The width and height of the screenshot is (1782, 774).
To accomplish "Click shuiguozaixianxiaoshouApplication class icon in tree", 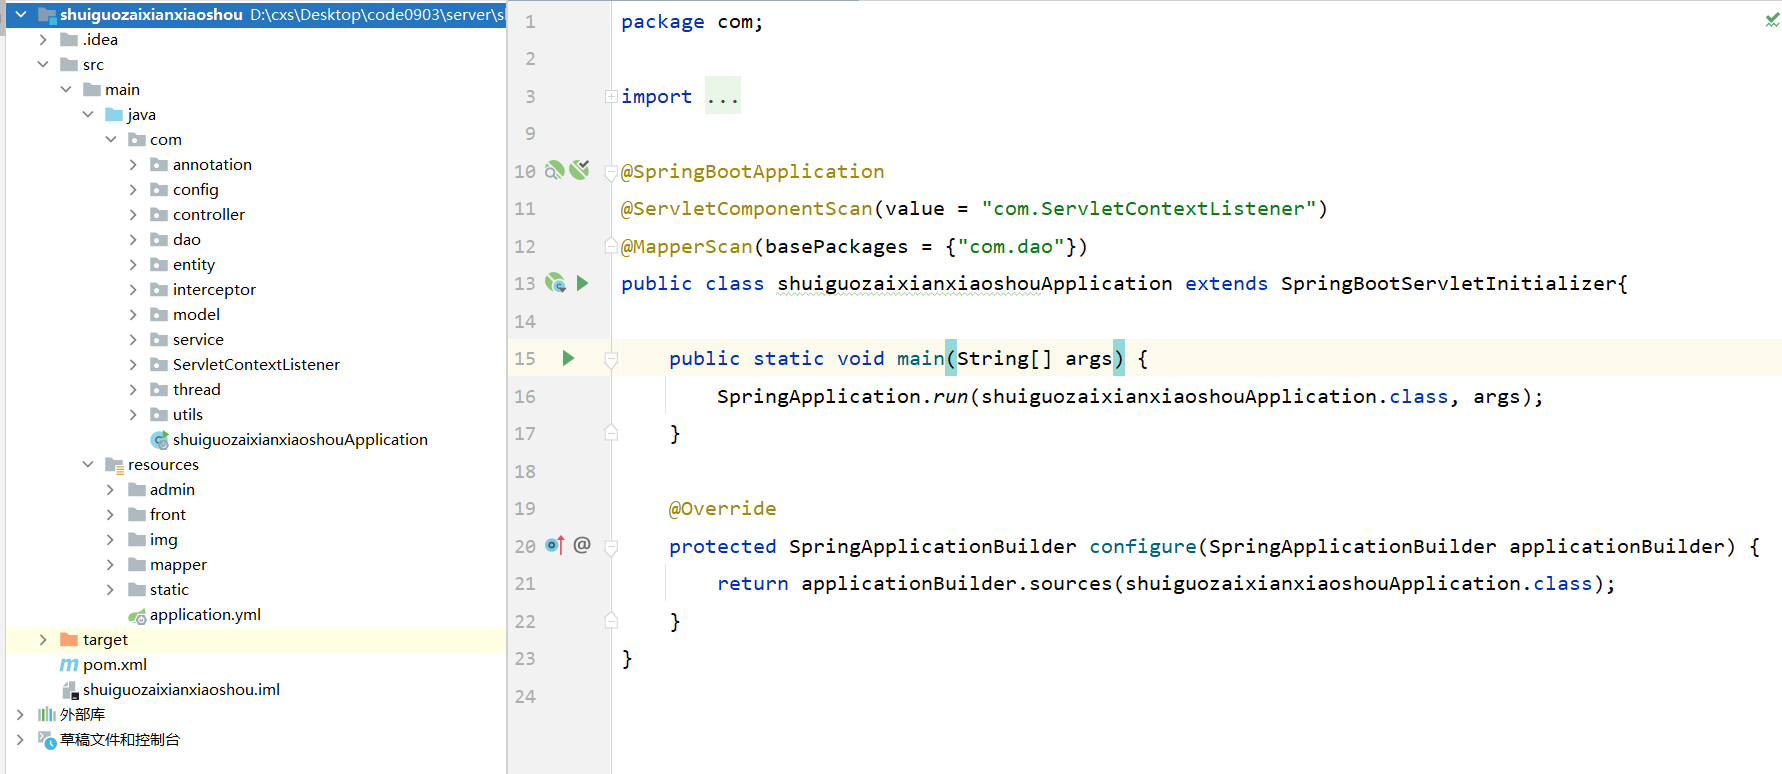I will 159,440.
